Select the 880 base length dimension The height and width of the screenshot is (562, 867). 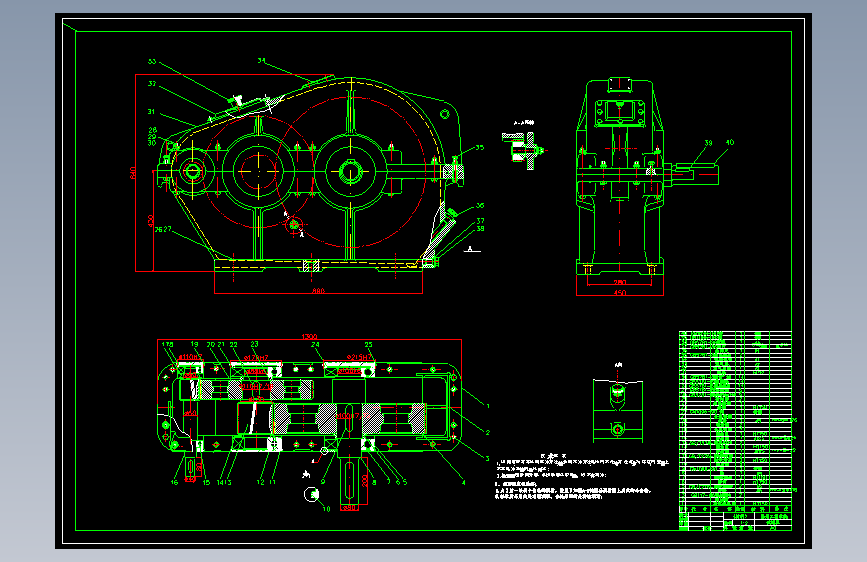click(318, 290)
